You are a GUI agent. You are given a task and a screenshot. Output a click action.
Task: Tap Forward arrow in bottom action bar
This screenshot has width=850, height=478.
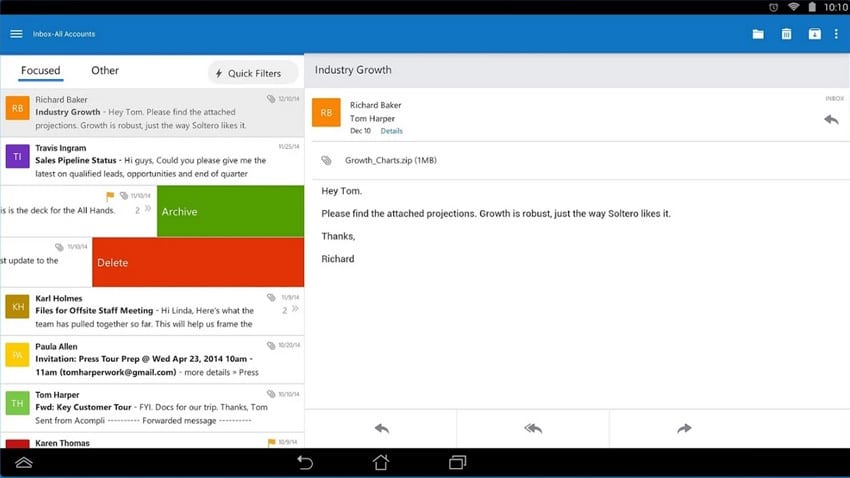tap(684, 428)
